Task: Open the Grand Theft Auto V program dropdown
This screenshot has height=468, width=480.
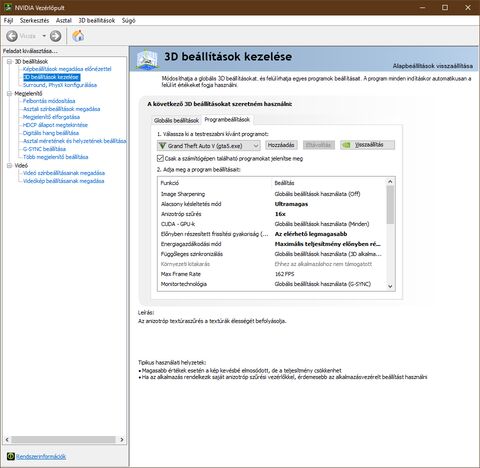Action: 209,146
